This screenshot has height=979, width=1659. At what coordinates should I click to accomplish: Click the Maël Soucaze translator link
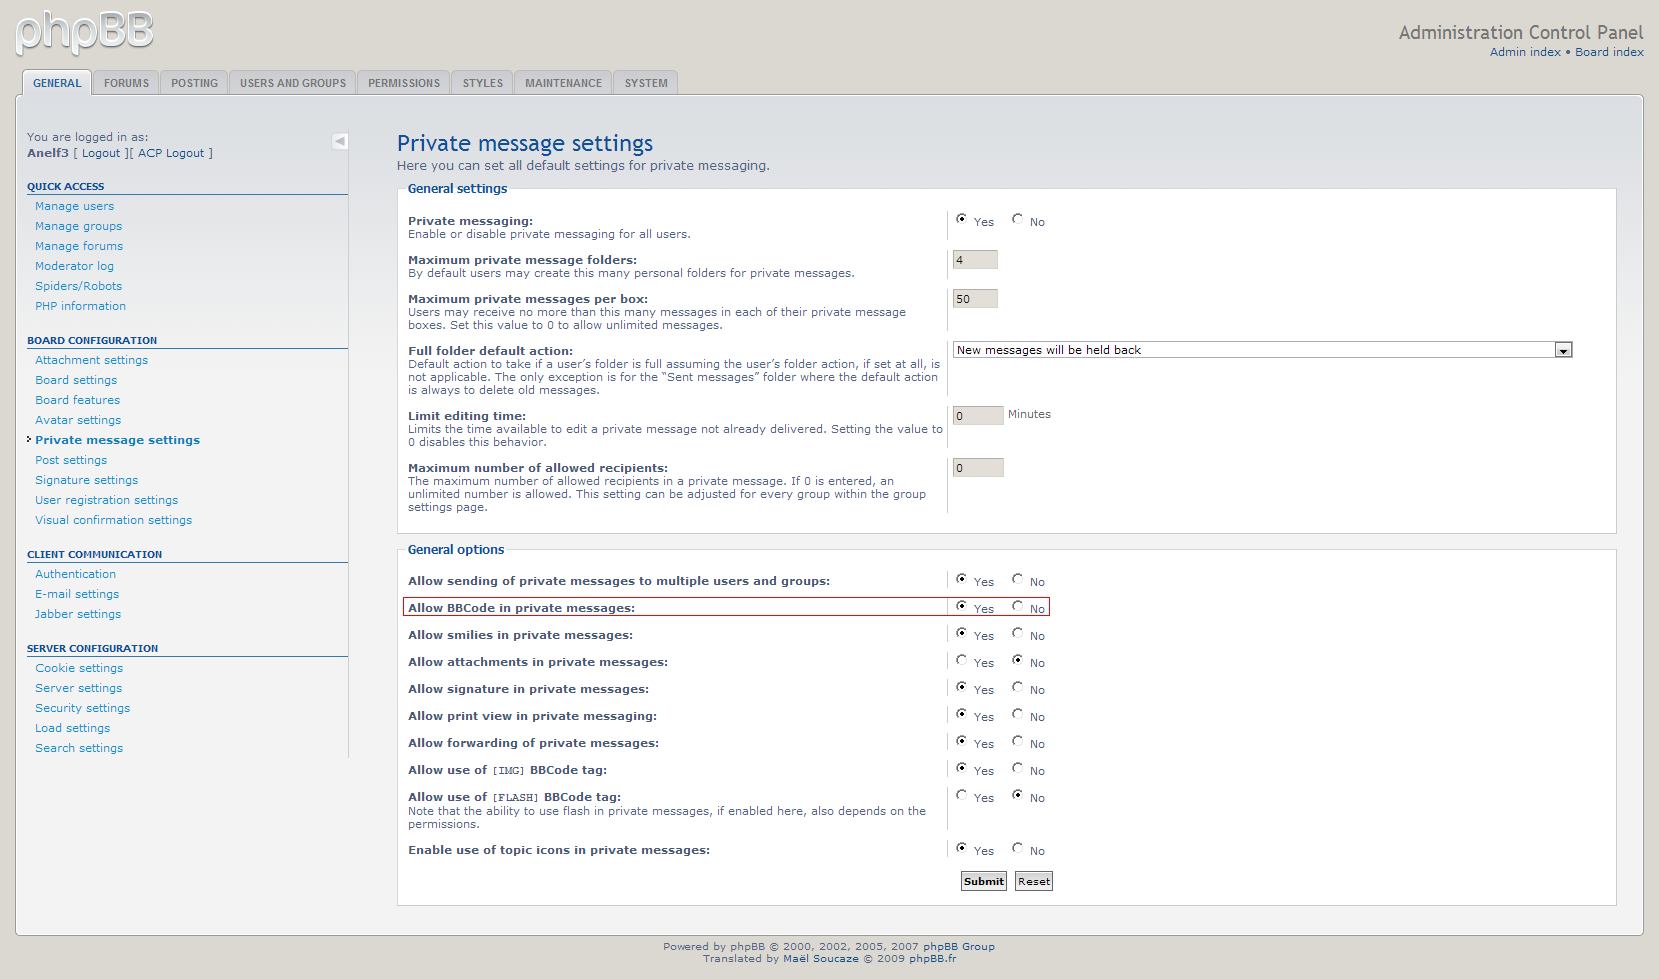pos(820,959)
